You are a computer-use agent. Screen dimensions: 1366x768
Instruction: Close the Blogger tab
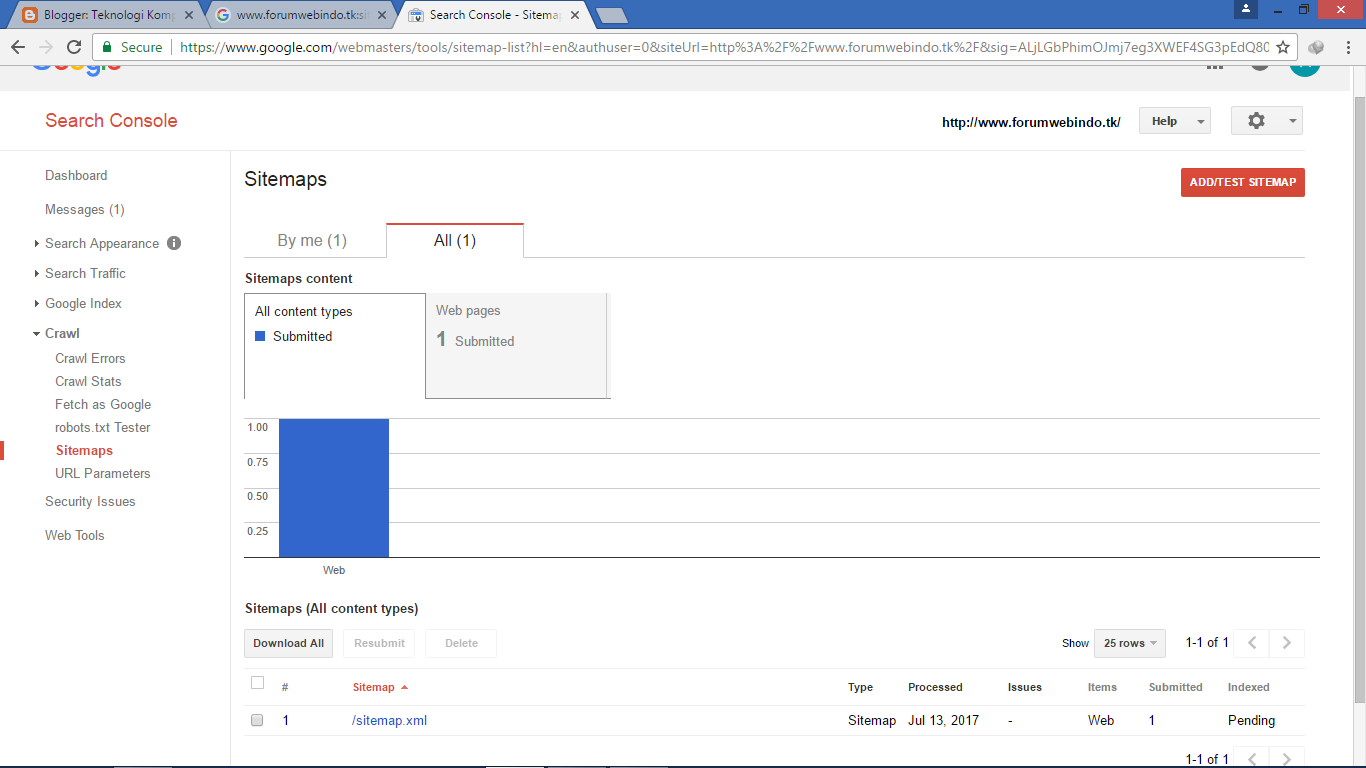tap(189, 15)
